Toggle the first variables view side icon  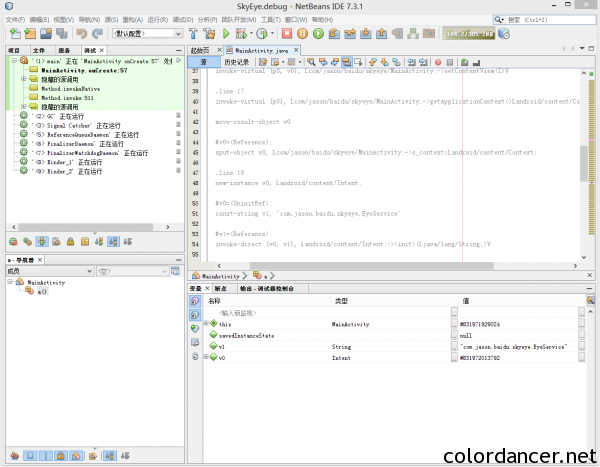point(195,301)
